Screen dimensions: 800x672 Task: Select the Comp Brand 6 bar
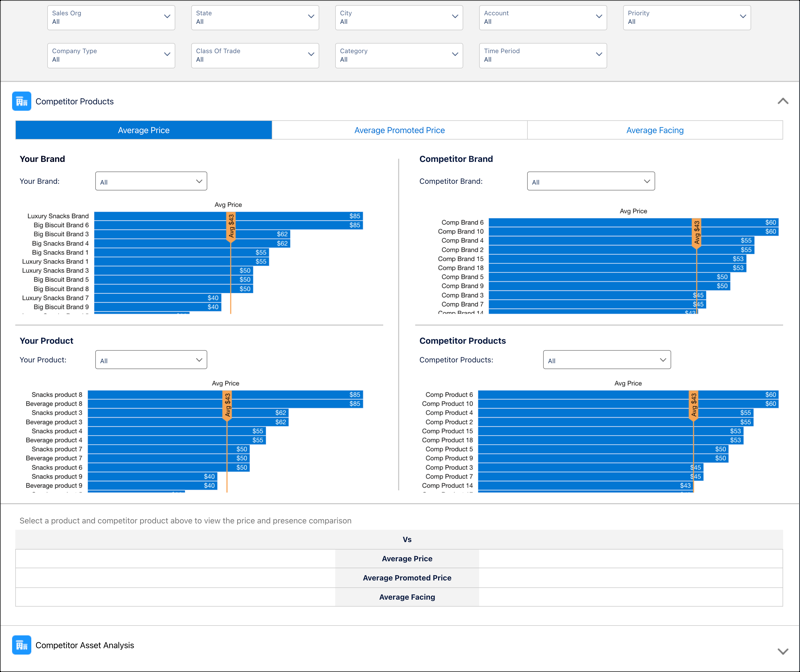(634, 222)
